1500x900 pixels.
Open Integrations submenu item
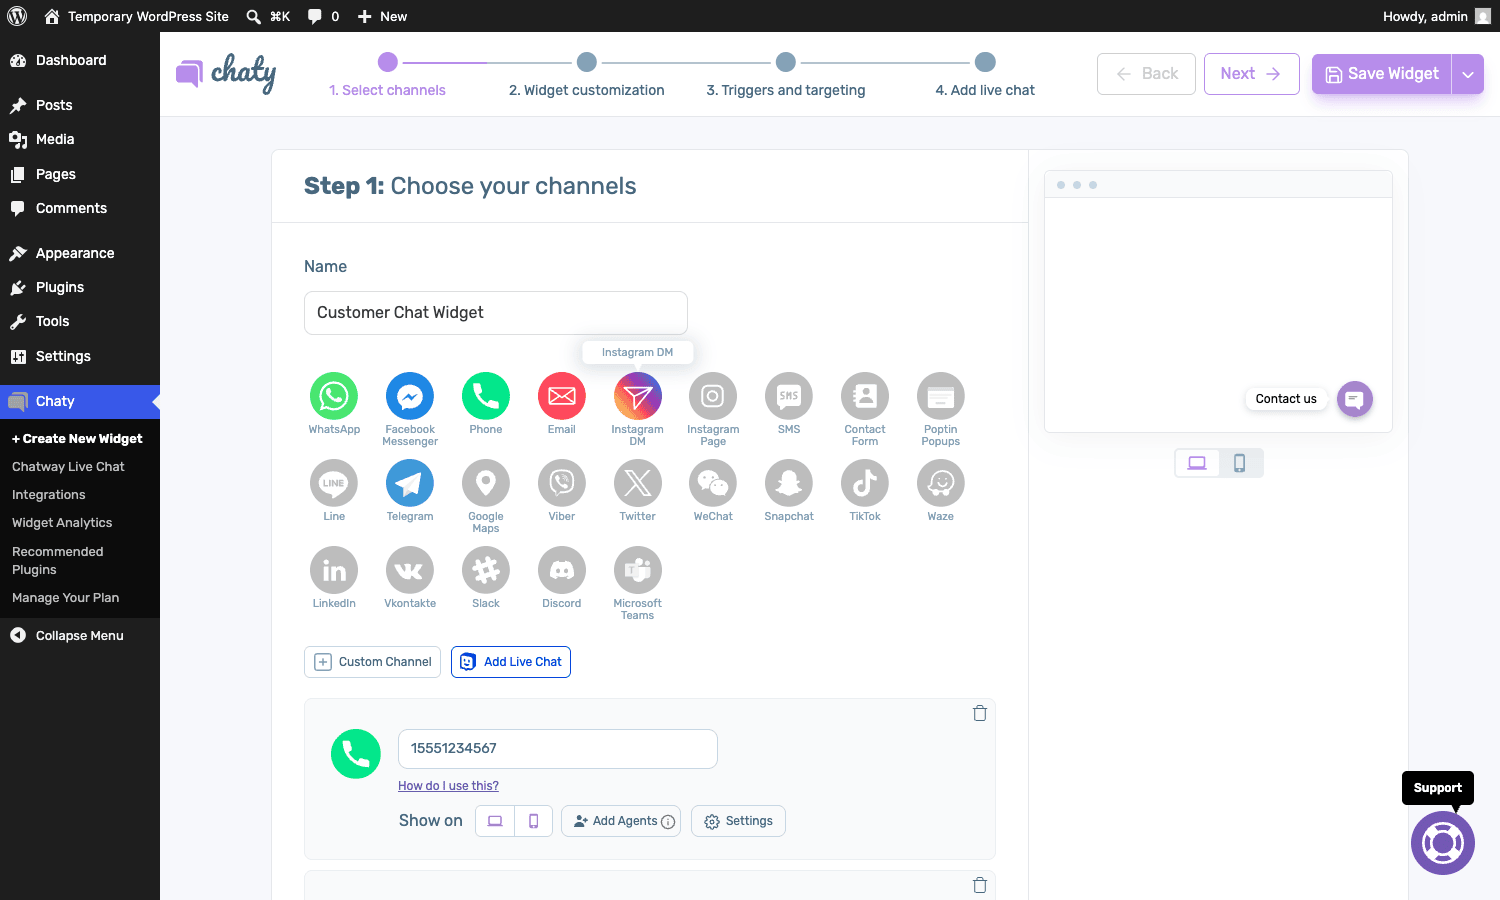(x=49, y=495)
